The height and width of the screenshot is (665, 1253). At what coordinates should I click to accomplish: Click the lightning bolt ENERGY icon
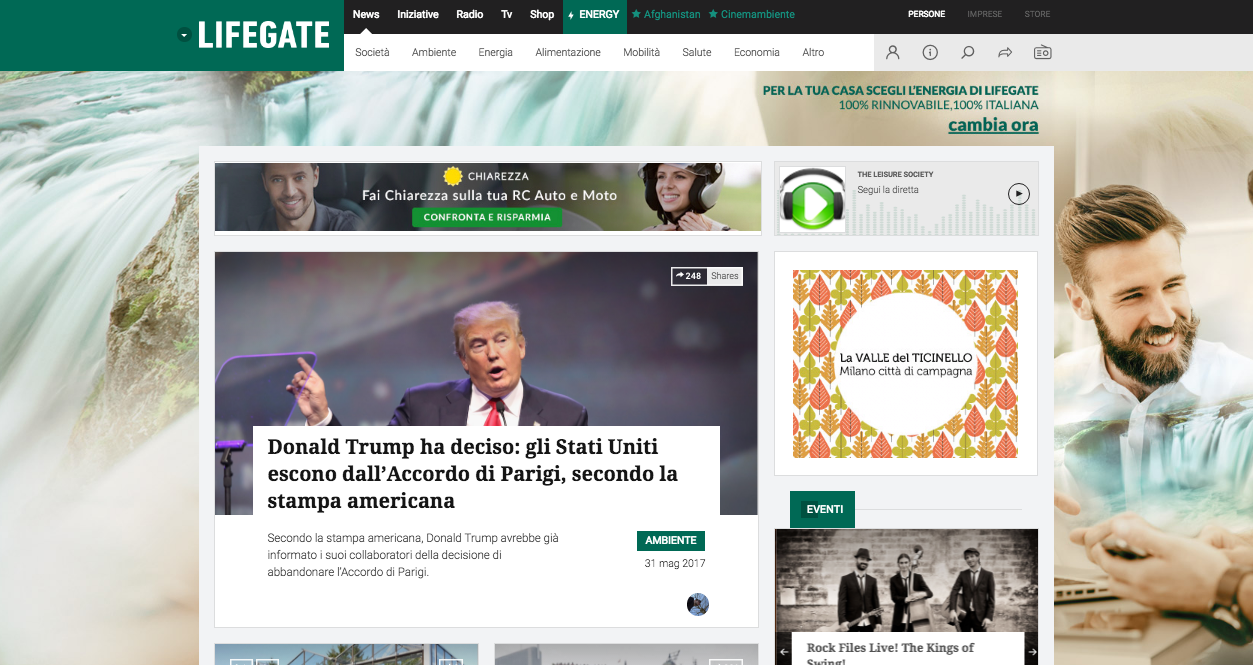571,15
